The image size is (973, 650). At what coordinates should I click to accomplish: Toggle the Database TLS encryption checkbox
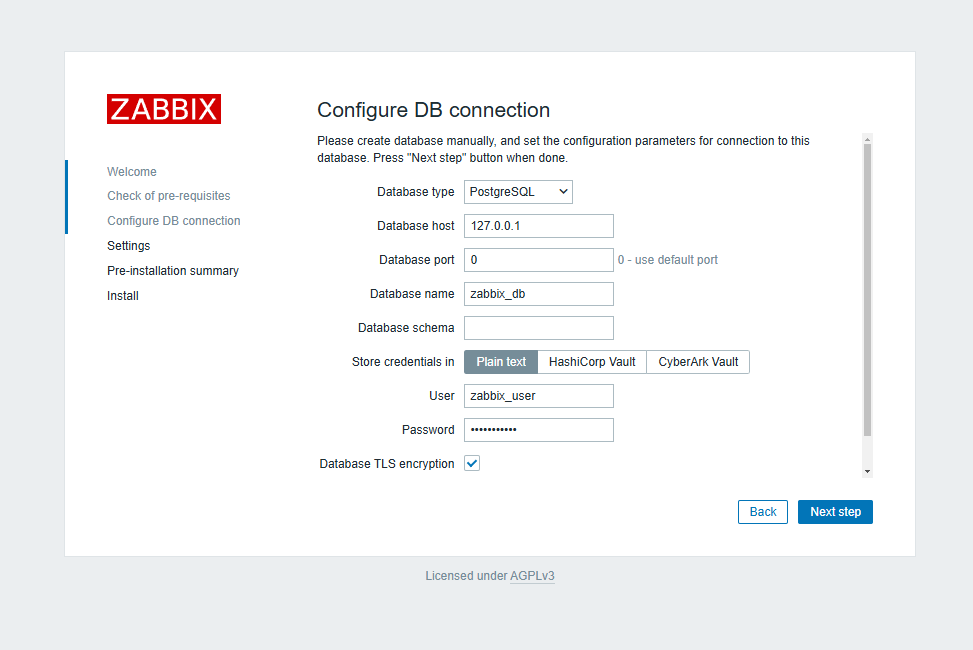(472, 464)
